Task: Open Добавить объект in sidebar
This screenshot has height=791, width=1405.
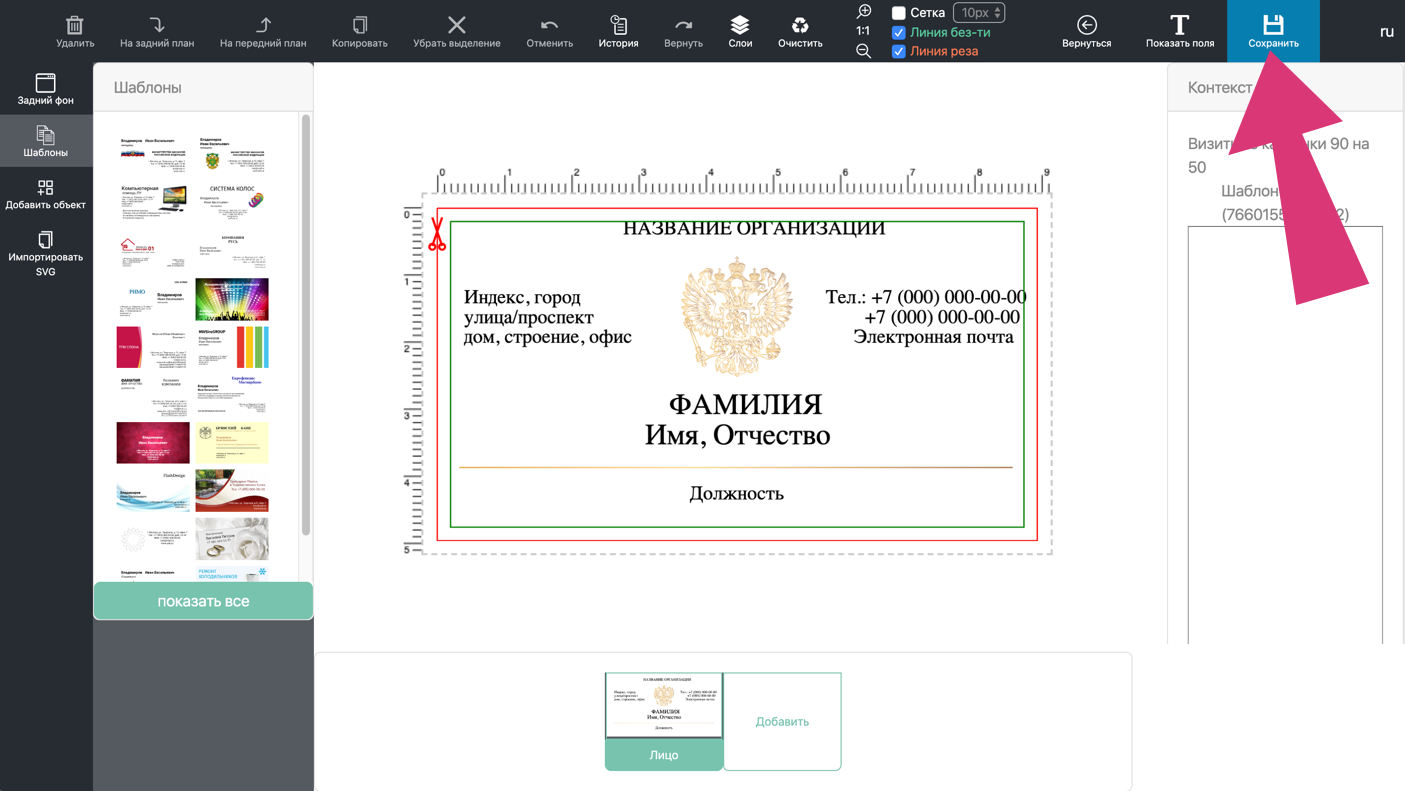Action: (x=46, y=194)
